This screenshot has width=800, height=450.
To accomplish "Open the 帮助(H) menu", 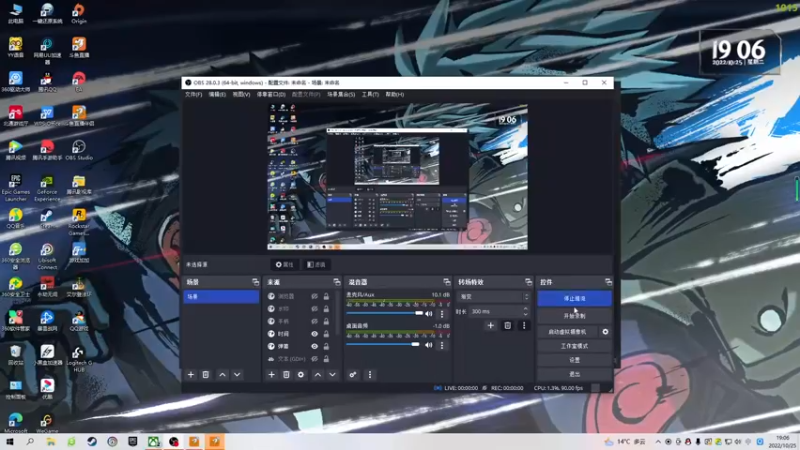I will [395, 94].
